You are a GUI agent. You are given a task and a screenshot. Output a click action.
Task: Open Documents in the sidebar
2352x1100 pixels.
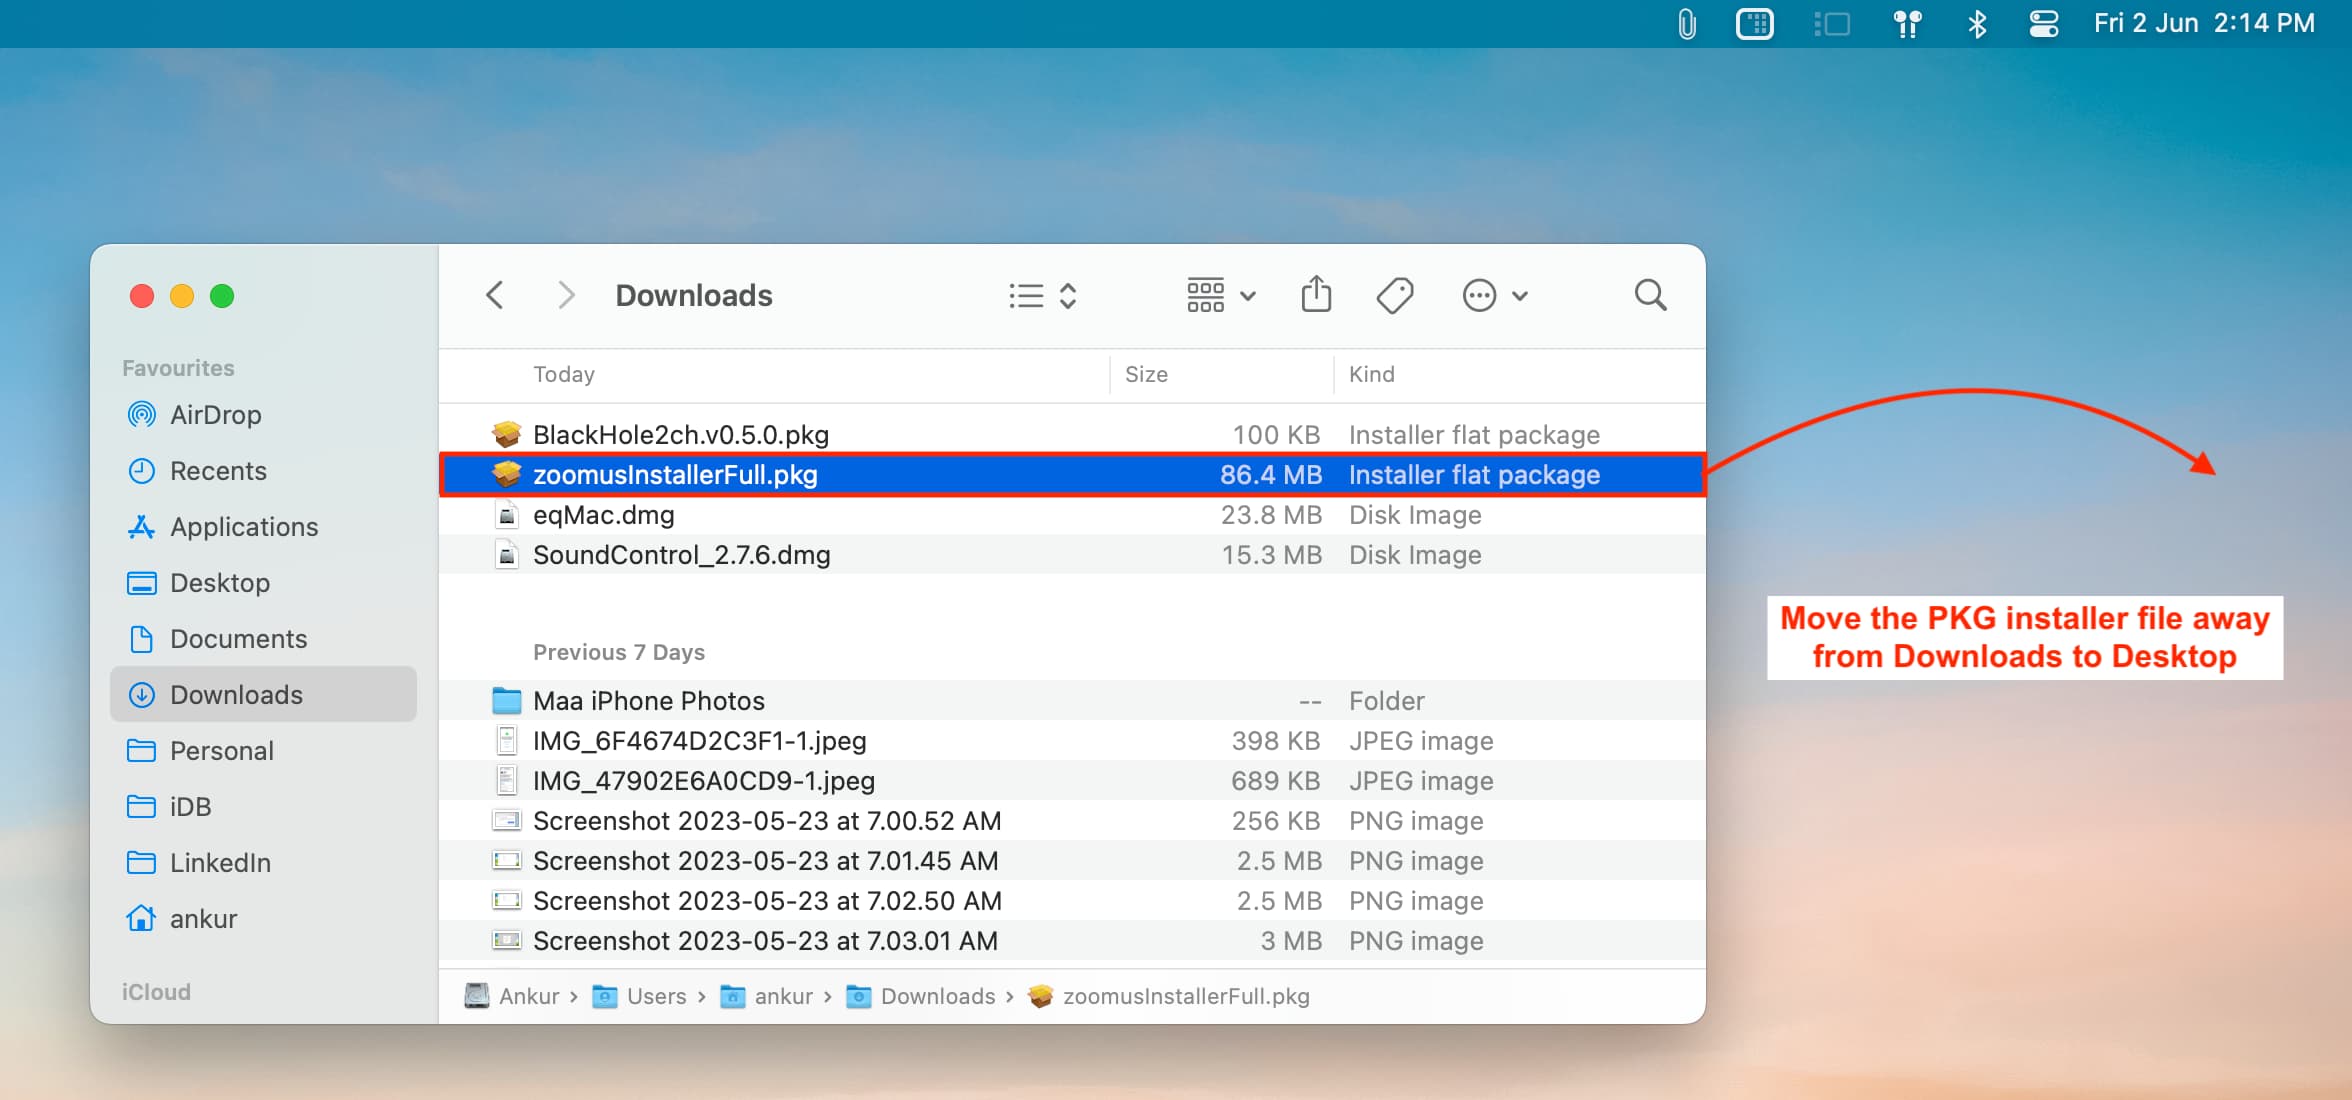(264, 638)
